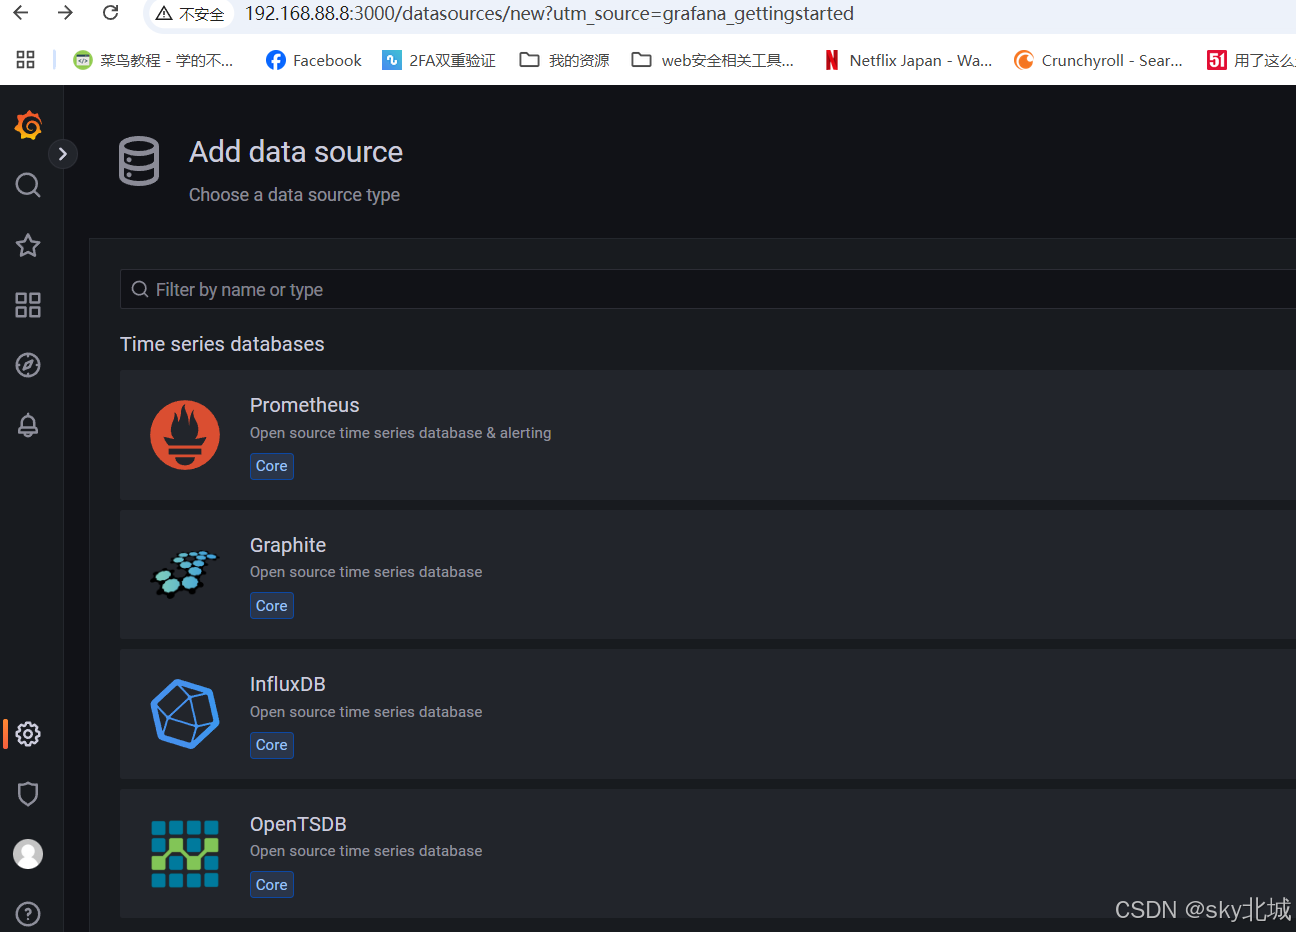Choose the Graphite data source title

(x=288, y=545)
